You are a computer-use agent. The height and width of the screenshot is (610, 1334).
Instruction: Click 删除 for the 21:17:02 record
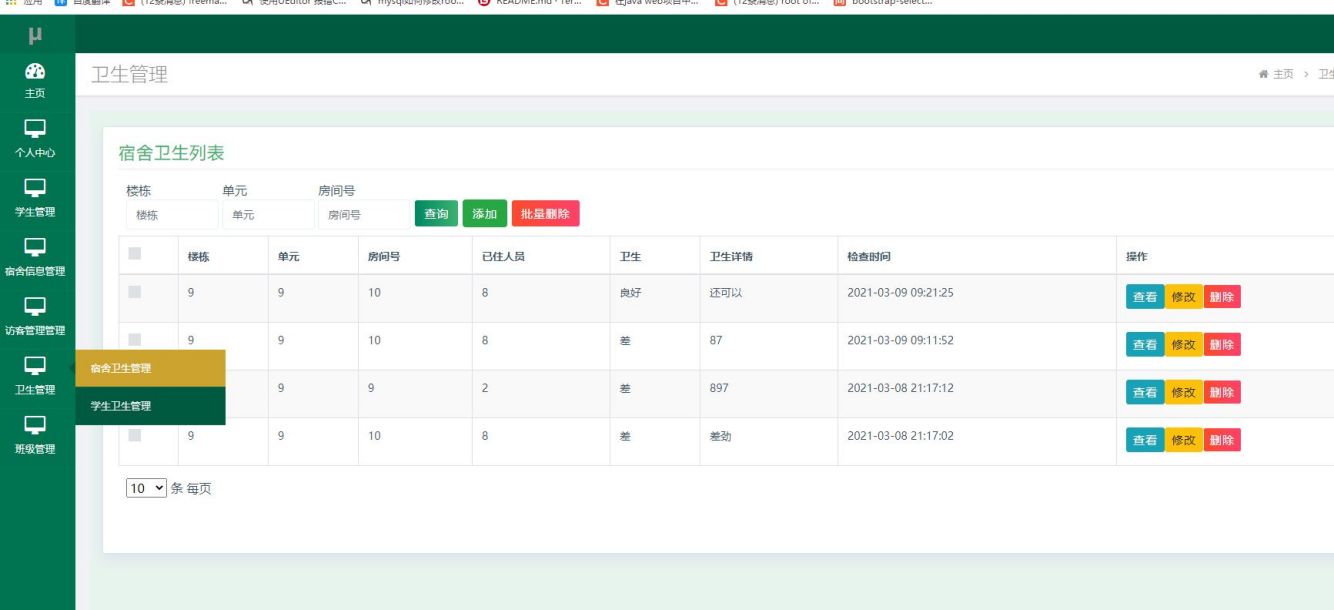point(1222,440)
